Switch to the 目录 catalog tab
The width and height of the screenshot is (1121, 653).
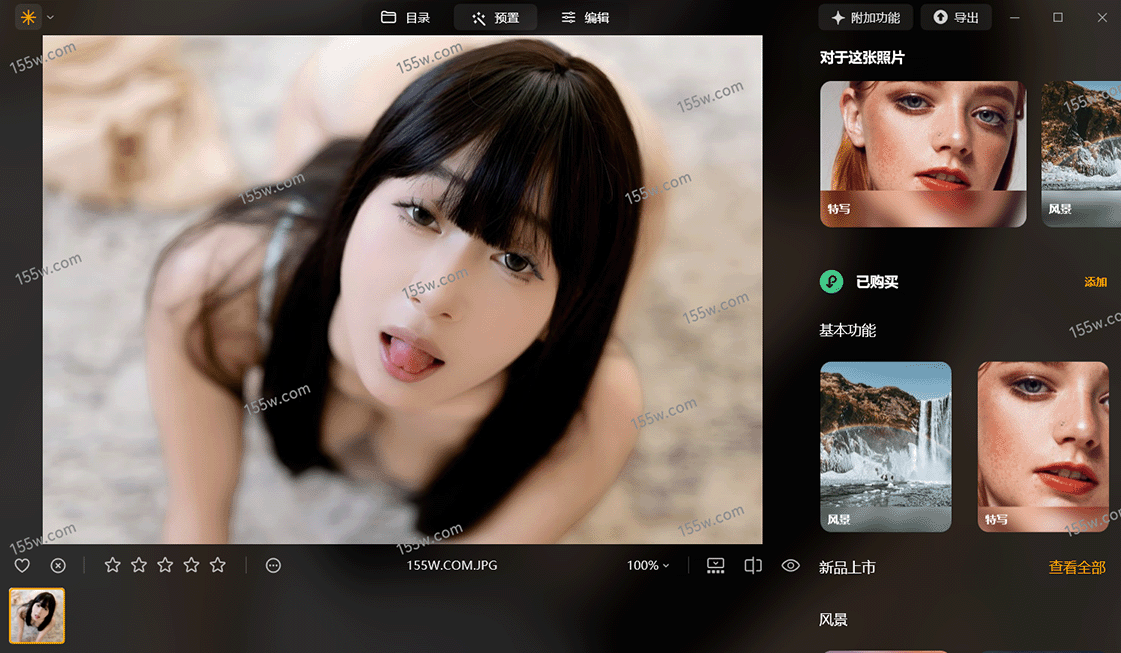pyautogui.click(x=405, y=17)
